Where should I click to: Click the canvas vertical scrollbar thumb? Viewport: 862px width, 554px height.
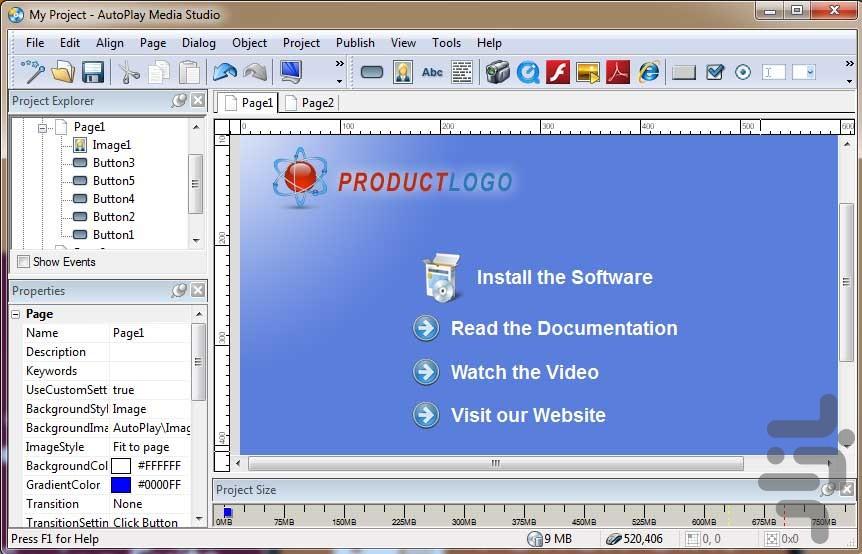pos(846,282)
